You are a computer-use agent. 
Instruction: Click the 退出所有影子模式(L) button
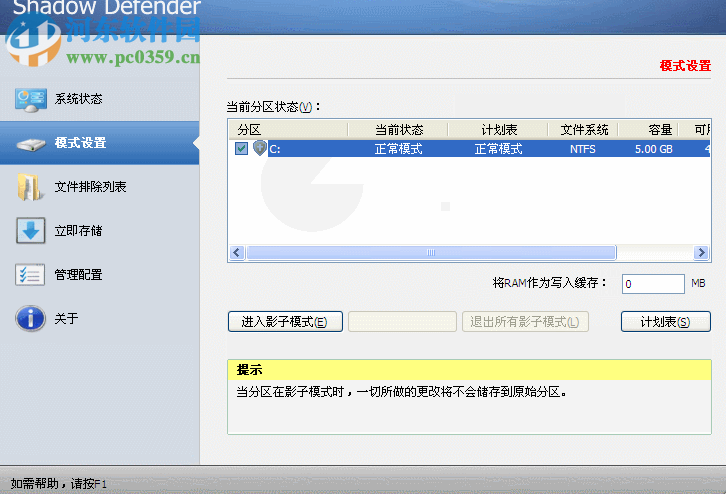pyautogui.click(x=525, y=322)
